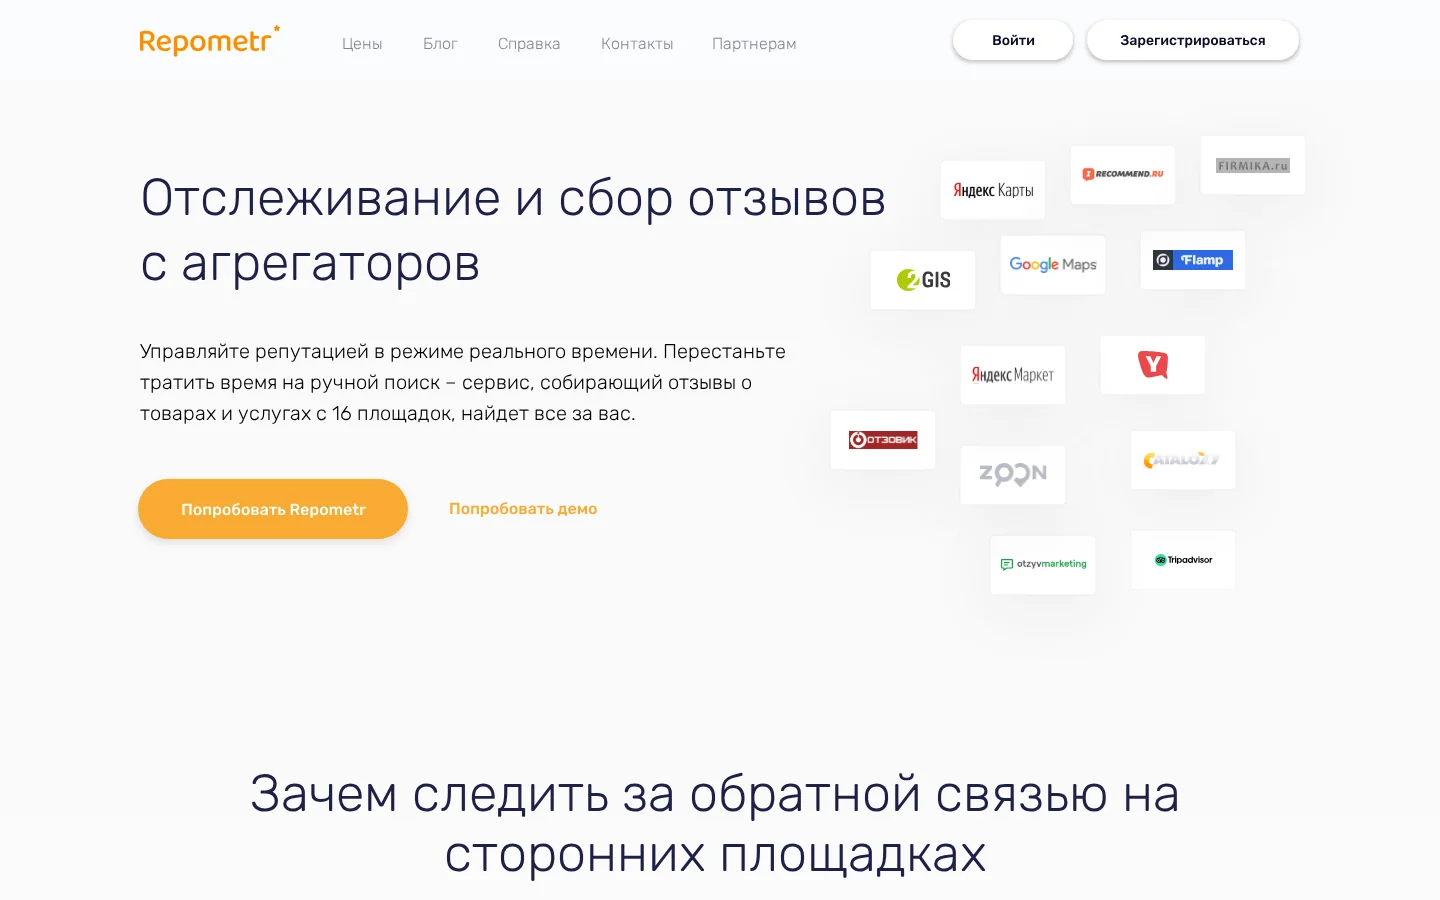This screenshot has height=900, width=1440.
Task: Select the Catalogy logo card
Action: [x=1183, y=460]
